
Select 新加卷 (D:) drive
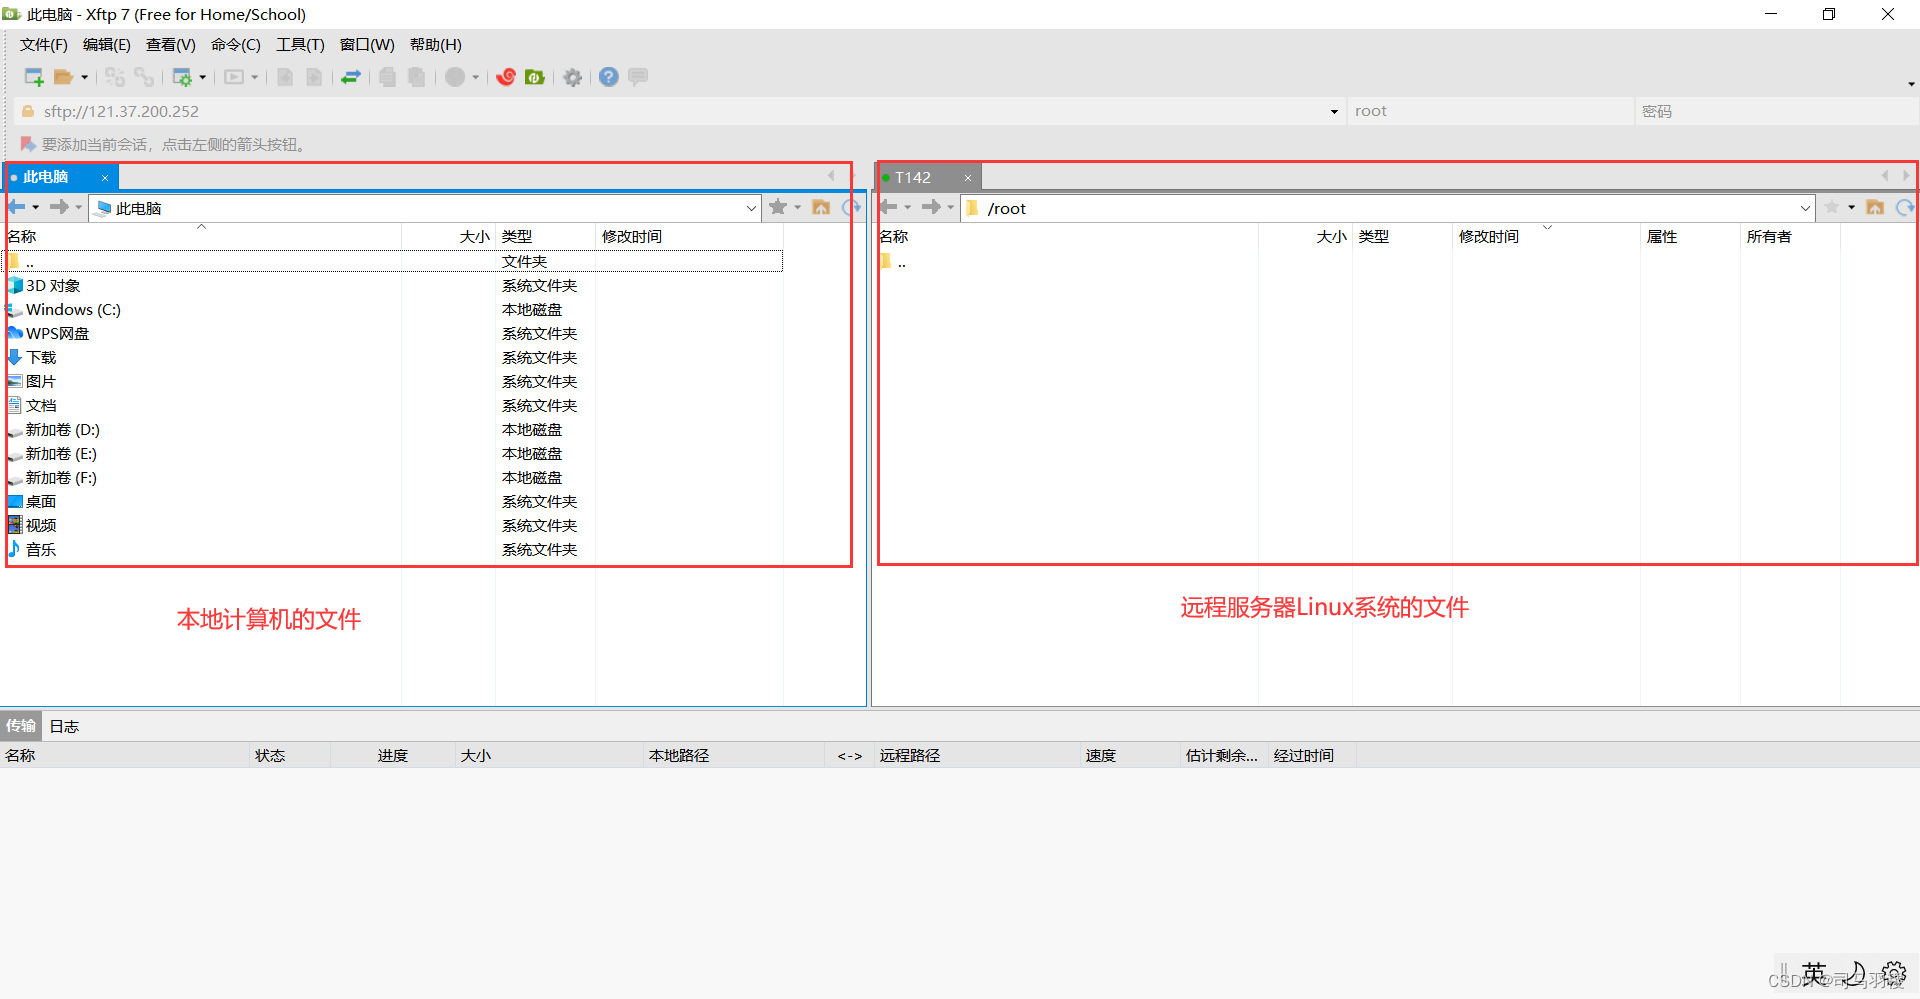coord(62,430)
